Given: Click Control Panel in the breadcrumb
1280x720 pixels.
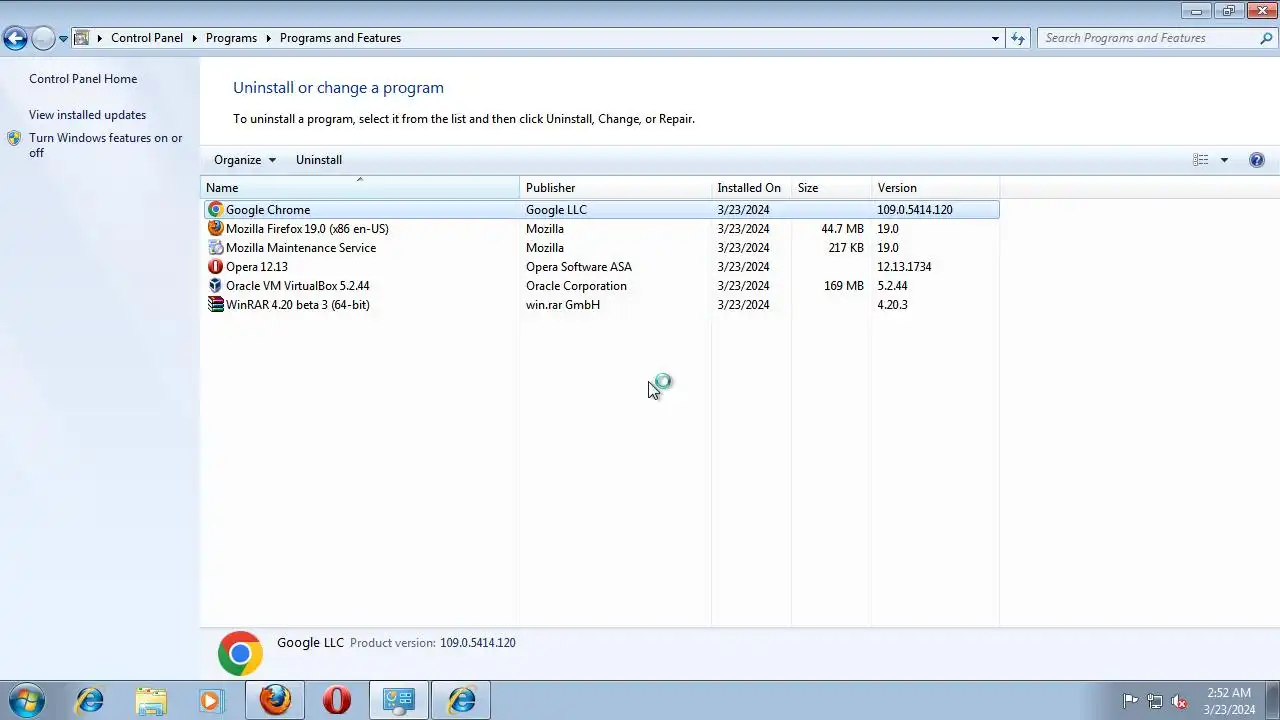Looking at the screenshot, I should point(147,38).
